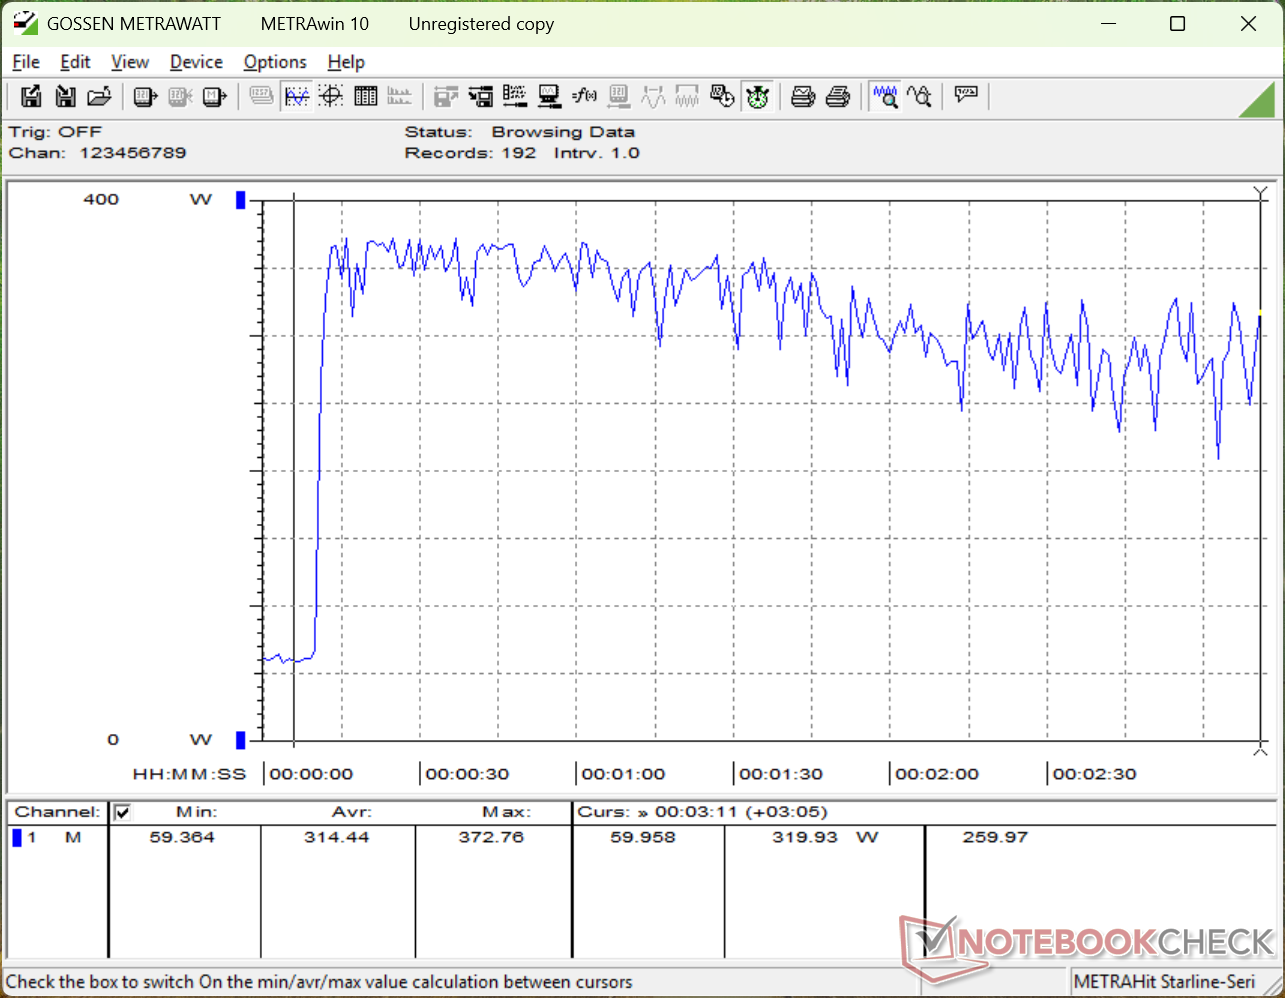Expand the Options menu
Screen dimensions: 1285x998
(x=275, y=62)
